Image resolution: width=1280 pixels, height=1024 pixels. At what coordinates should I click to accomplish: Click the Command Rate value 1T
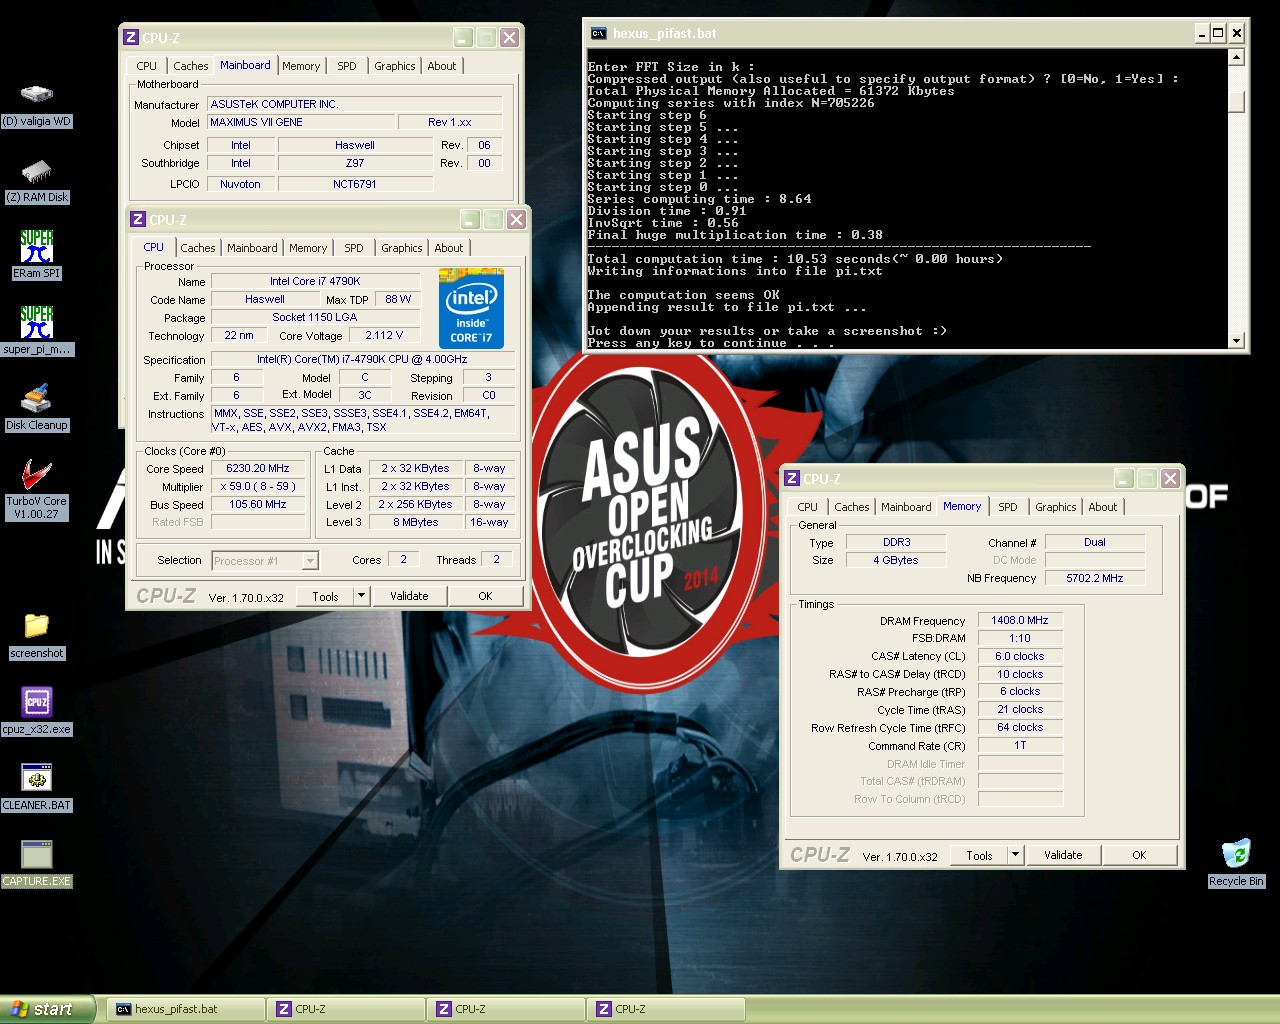click(1019, 745)
